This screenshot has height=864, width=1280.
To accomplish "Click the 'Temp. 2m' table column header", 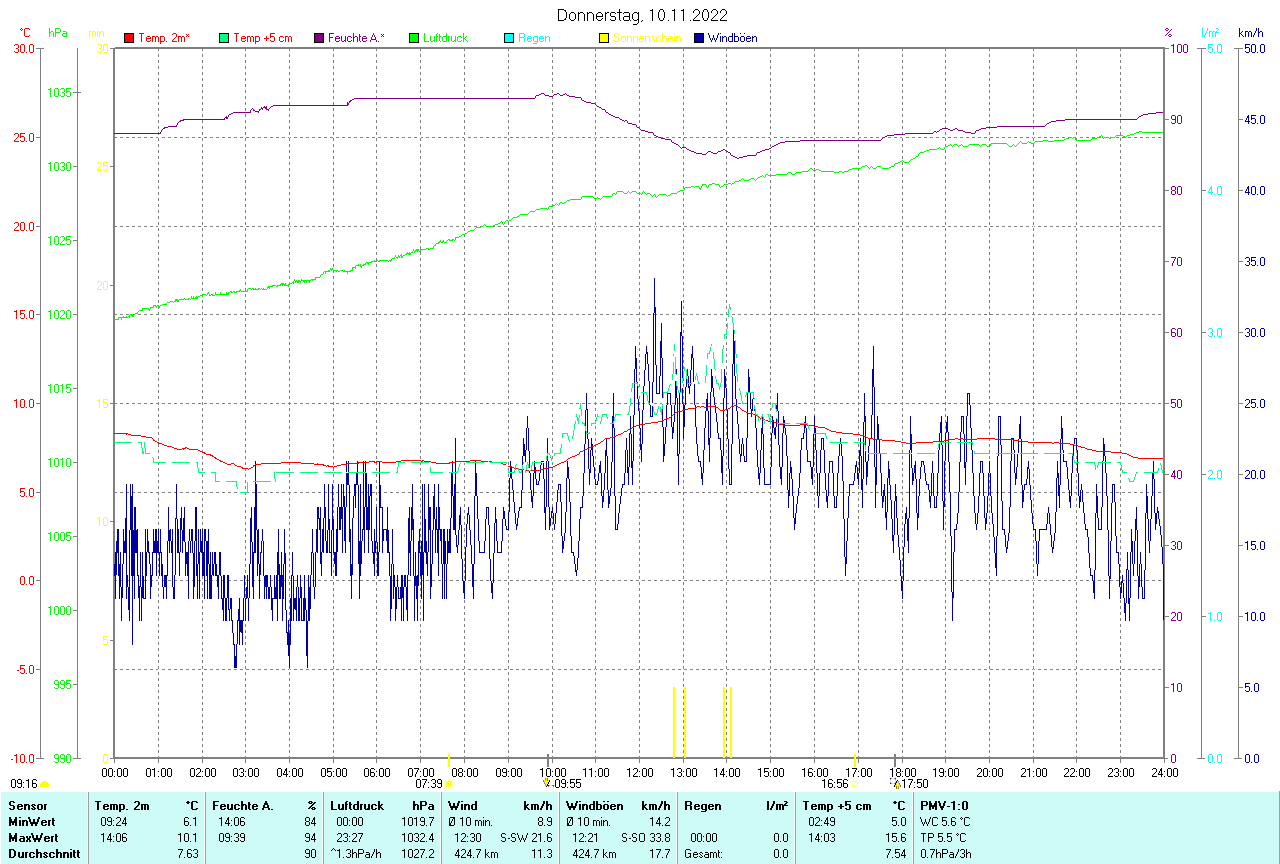I will (122, 806).
